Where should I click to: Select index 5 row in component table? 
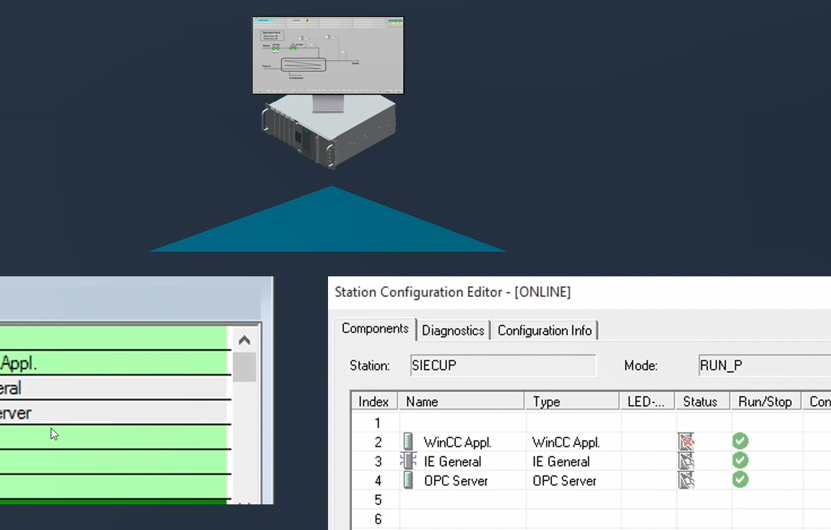point(591,500)
